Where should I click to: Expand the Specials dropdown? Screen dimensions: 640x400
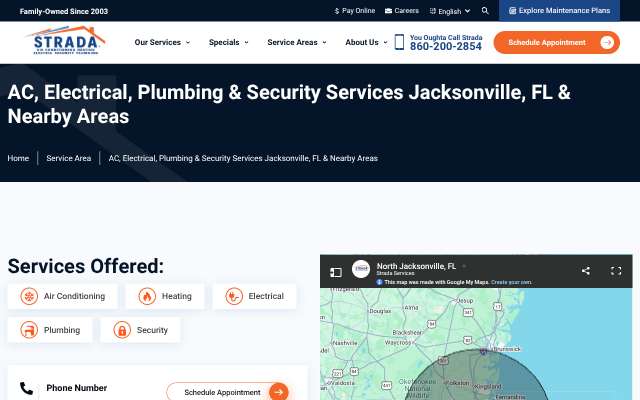[x=228, y=42]
